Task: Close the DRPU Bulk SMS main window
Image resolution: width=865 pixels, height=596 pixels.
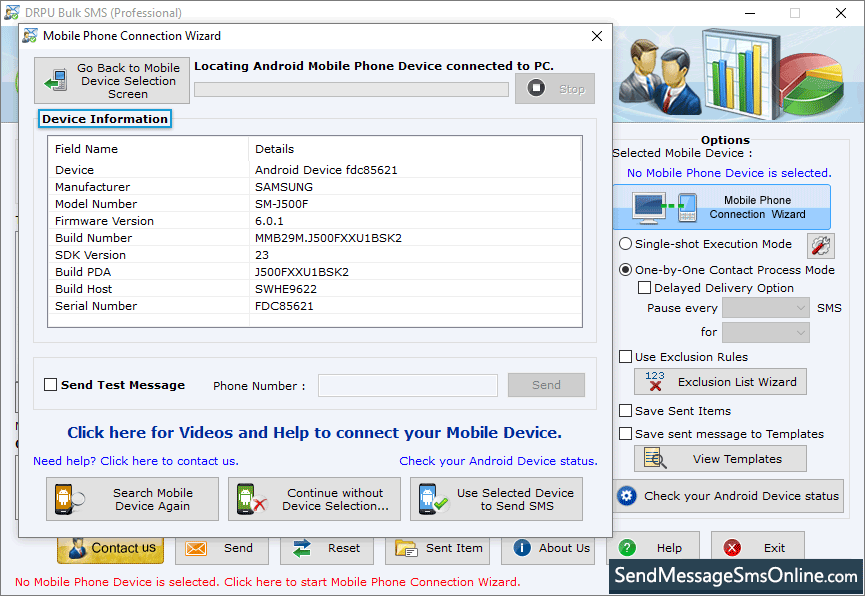Action: (x=841, y=13)
